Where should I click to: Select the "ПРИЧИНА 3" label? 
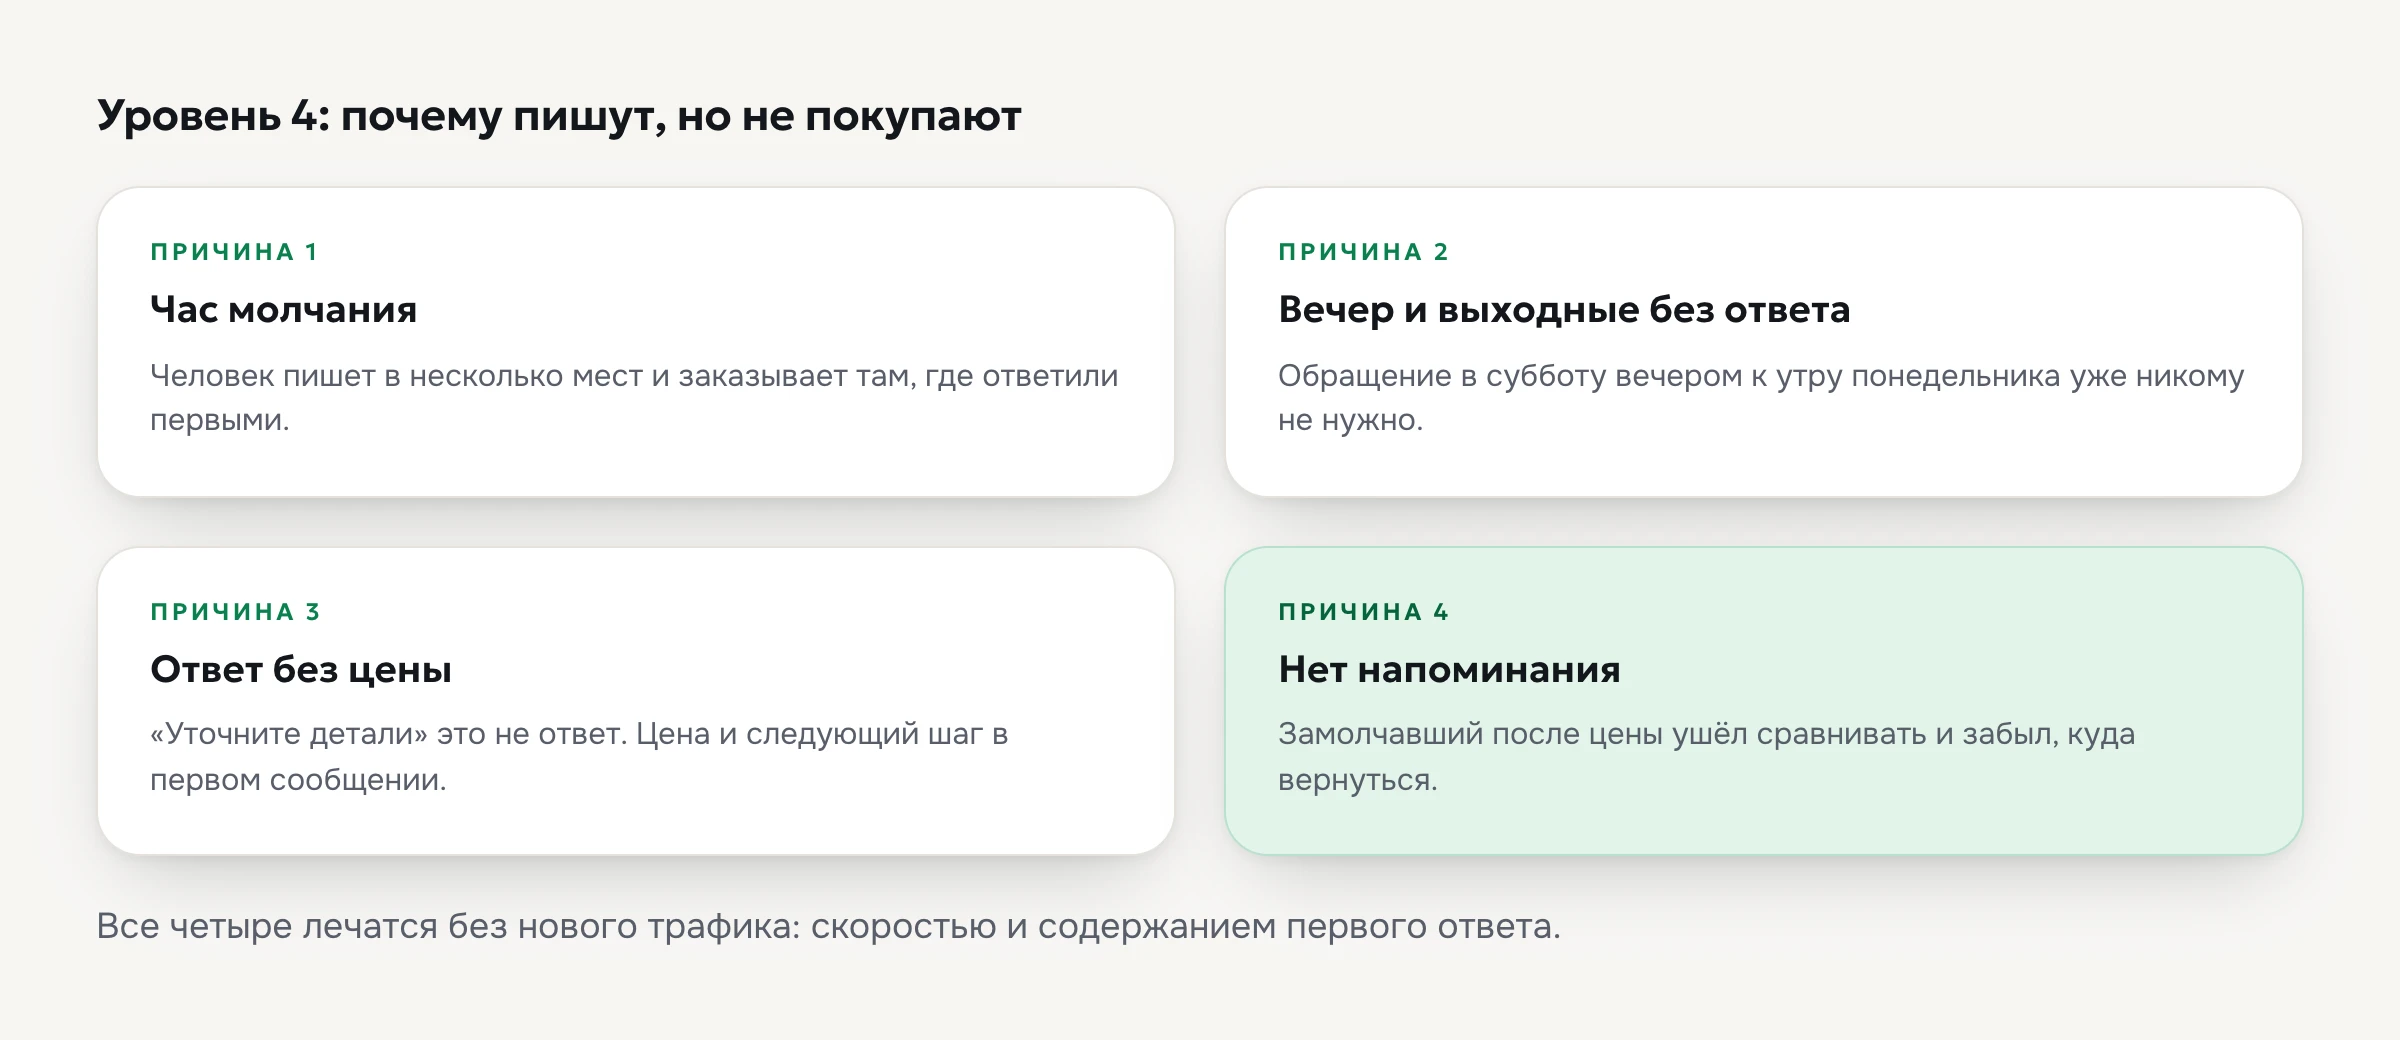click(x=235, y=612)
